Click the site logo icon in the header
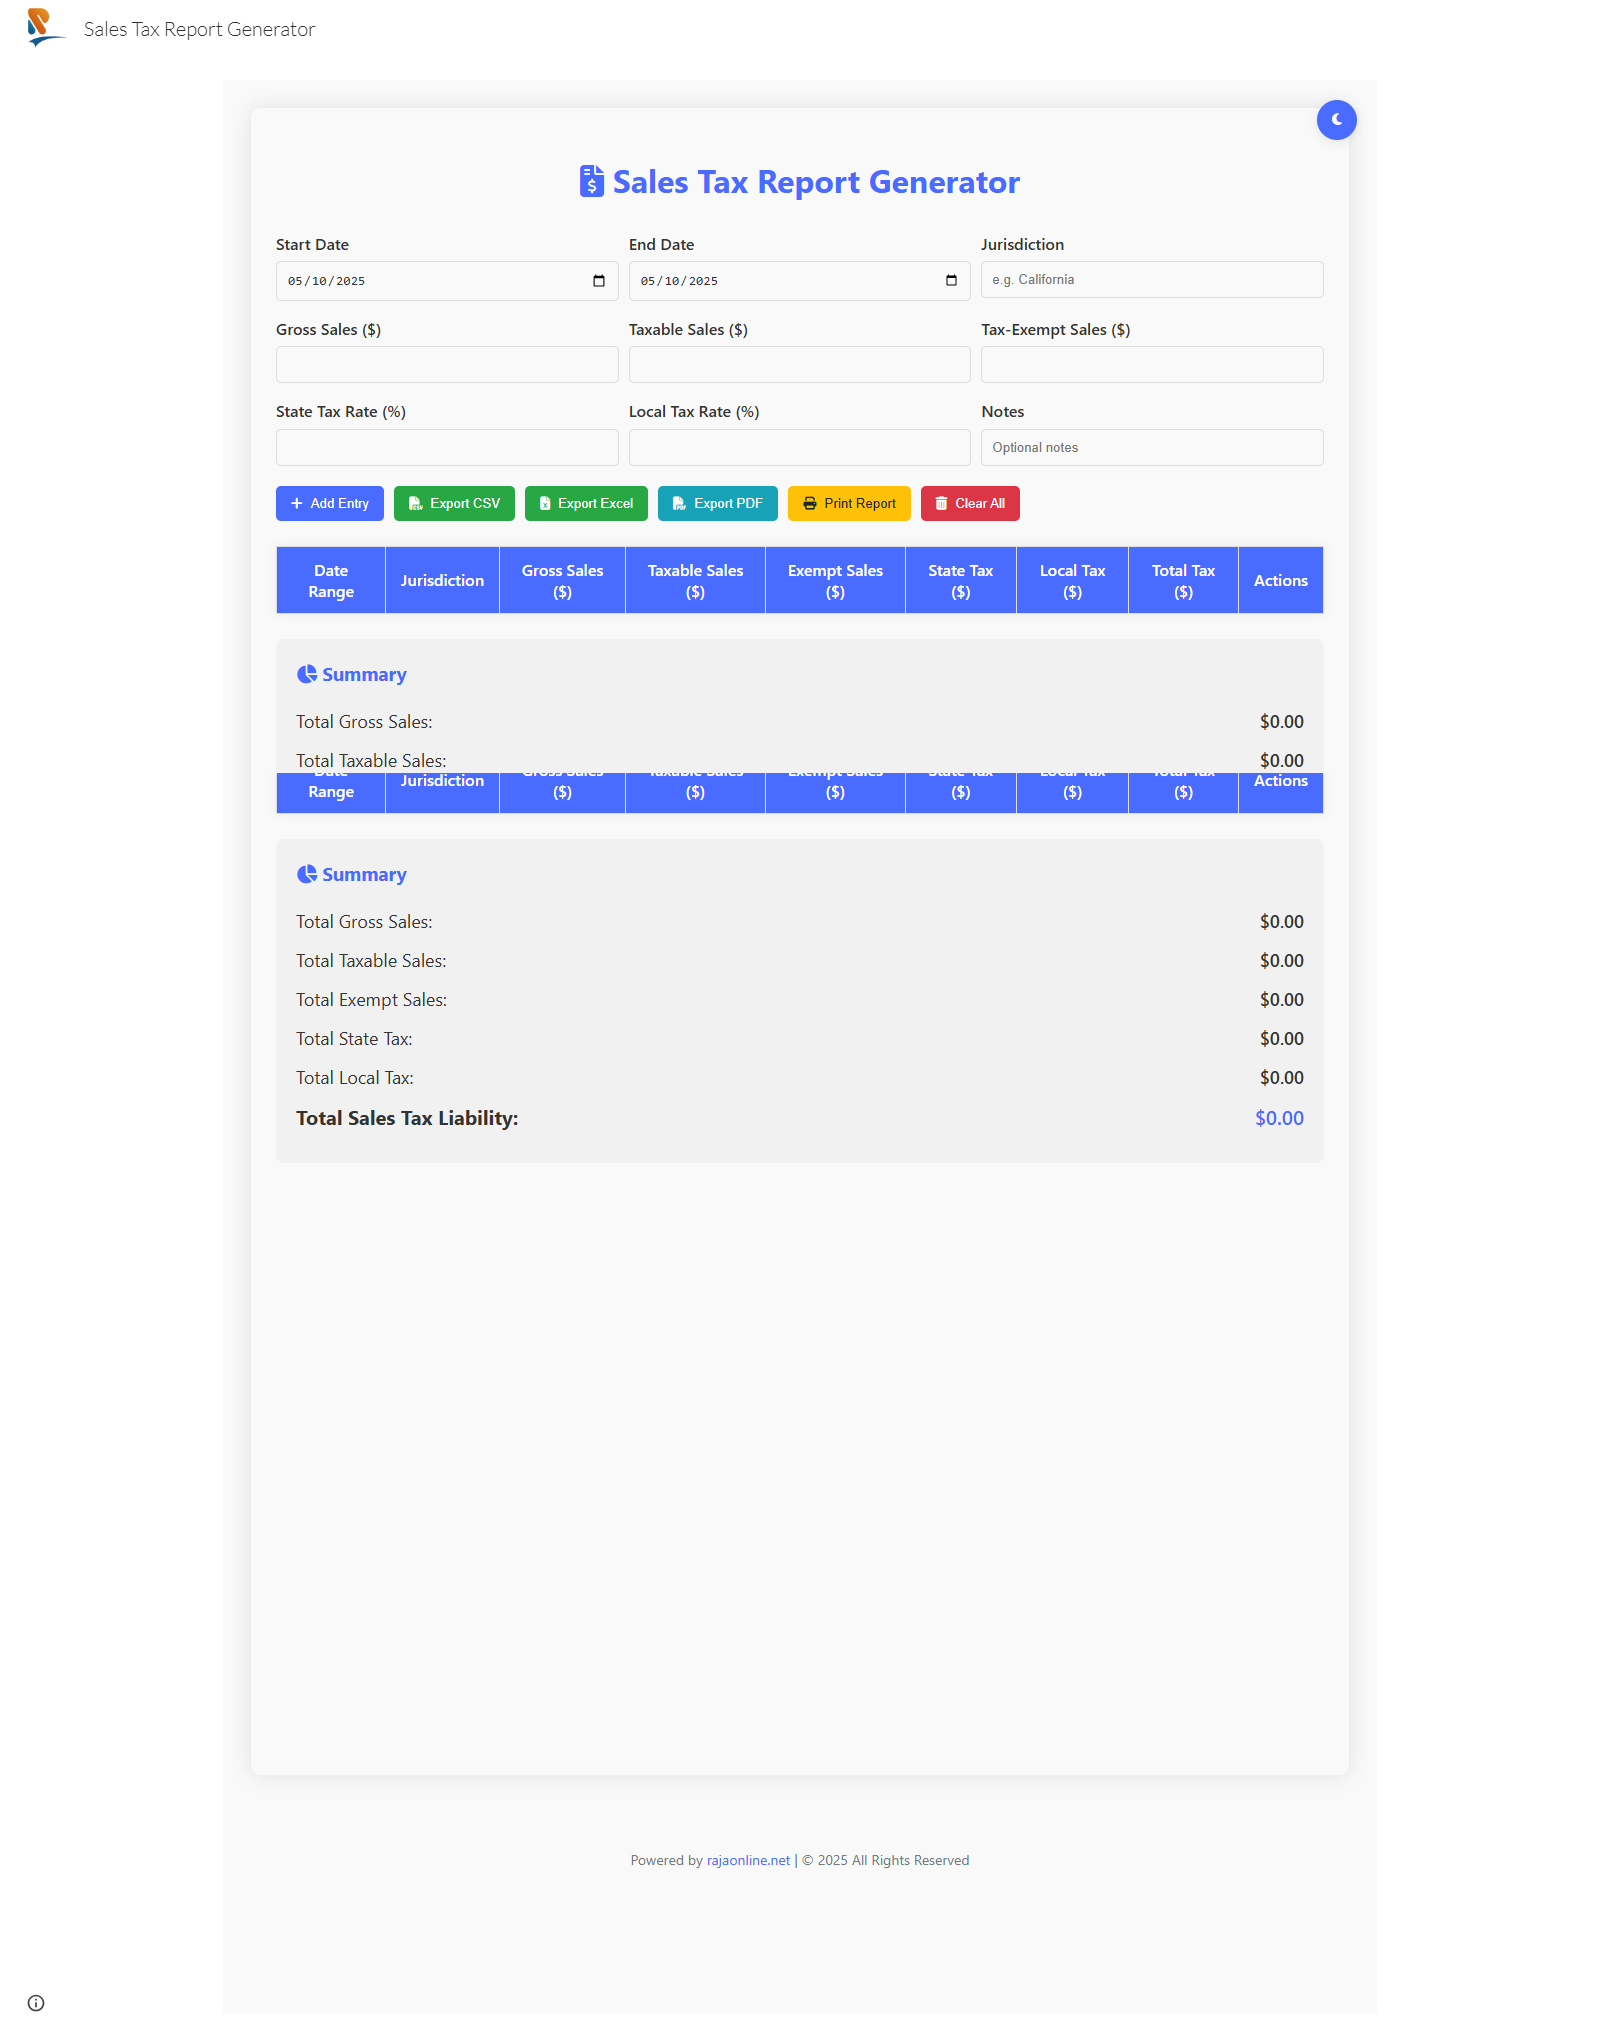This screenshot has height=2037, width=1600. click(45, 27)
